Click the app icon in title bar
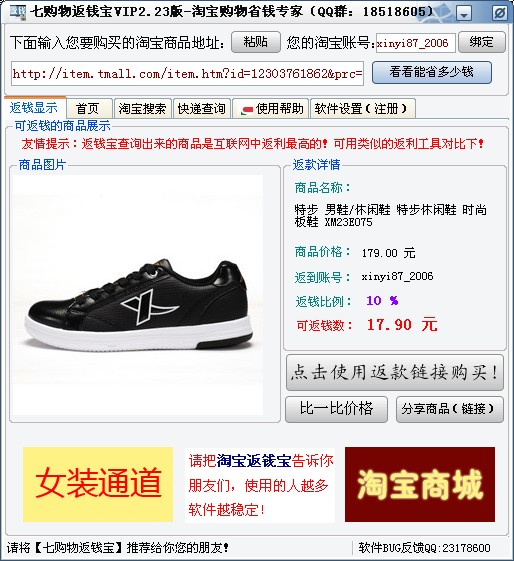Viewport: 514px width, 561px height. tap(17, 12)
